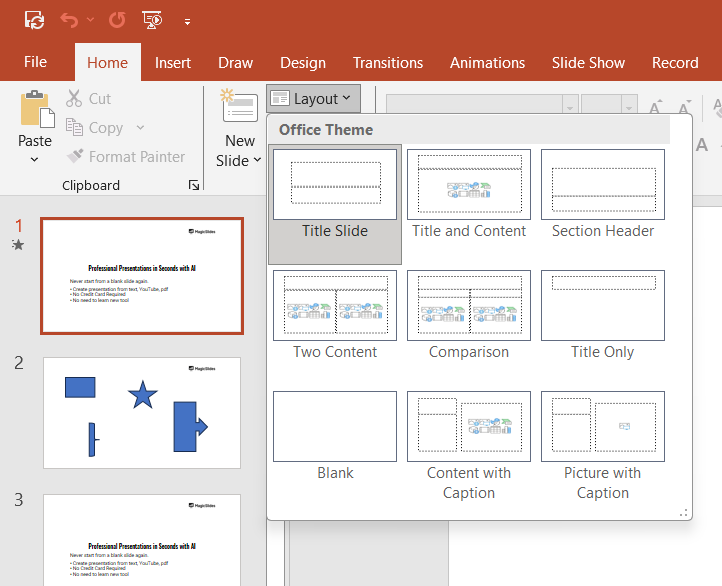Start slideshow from beginning icon
722x586 pixels.
[153, 20]
